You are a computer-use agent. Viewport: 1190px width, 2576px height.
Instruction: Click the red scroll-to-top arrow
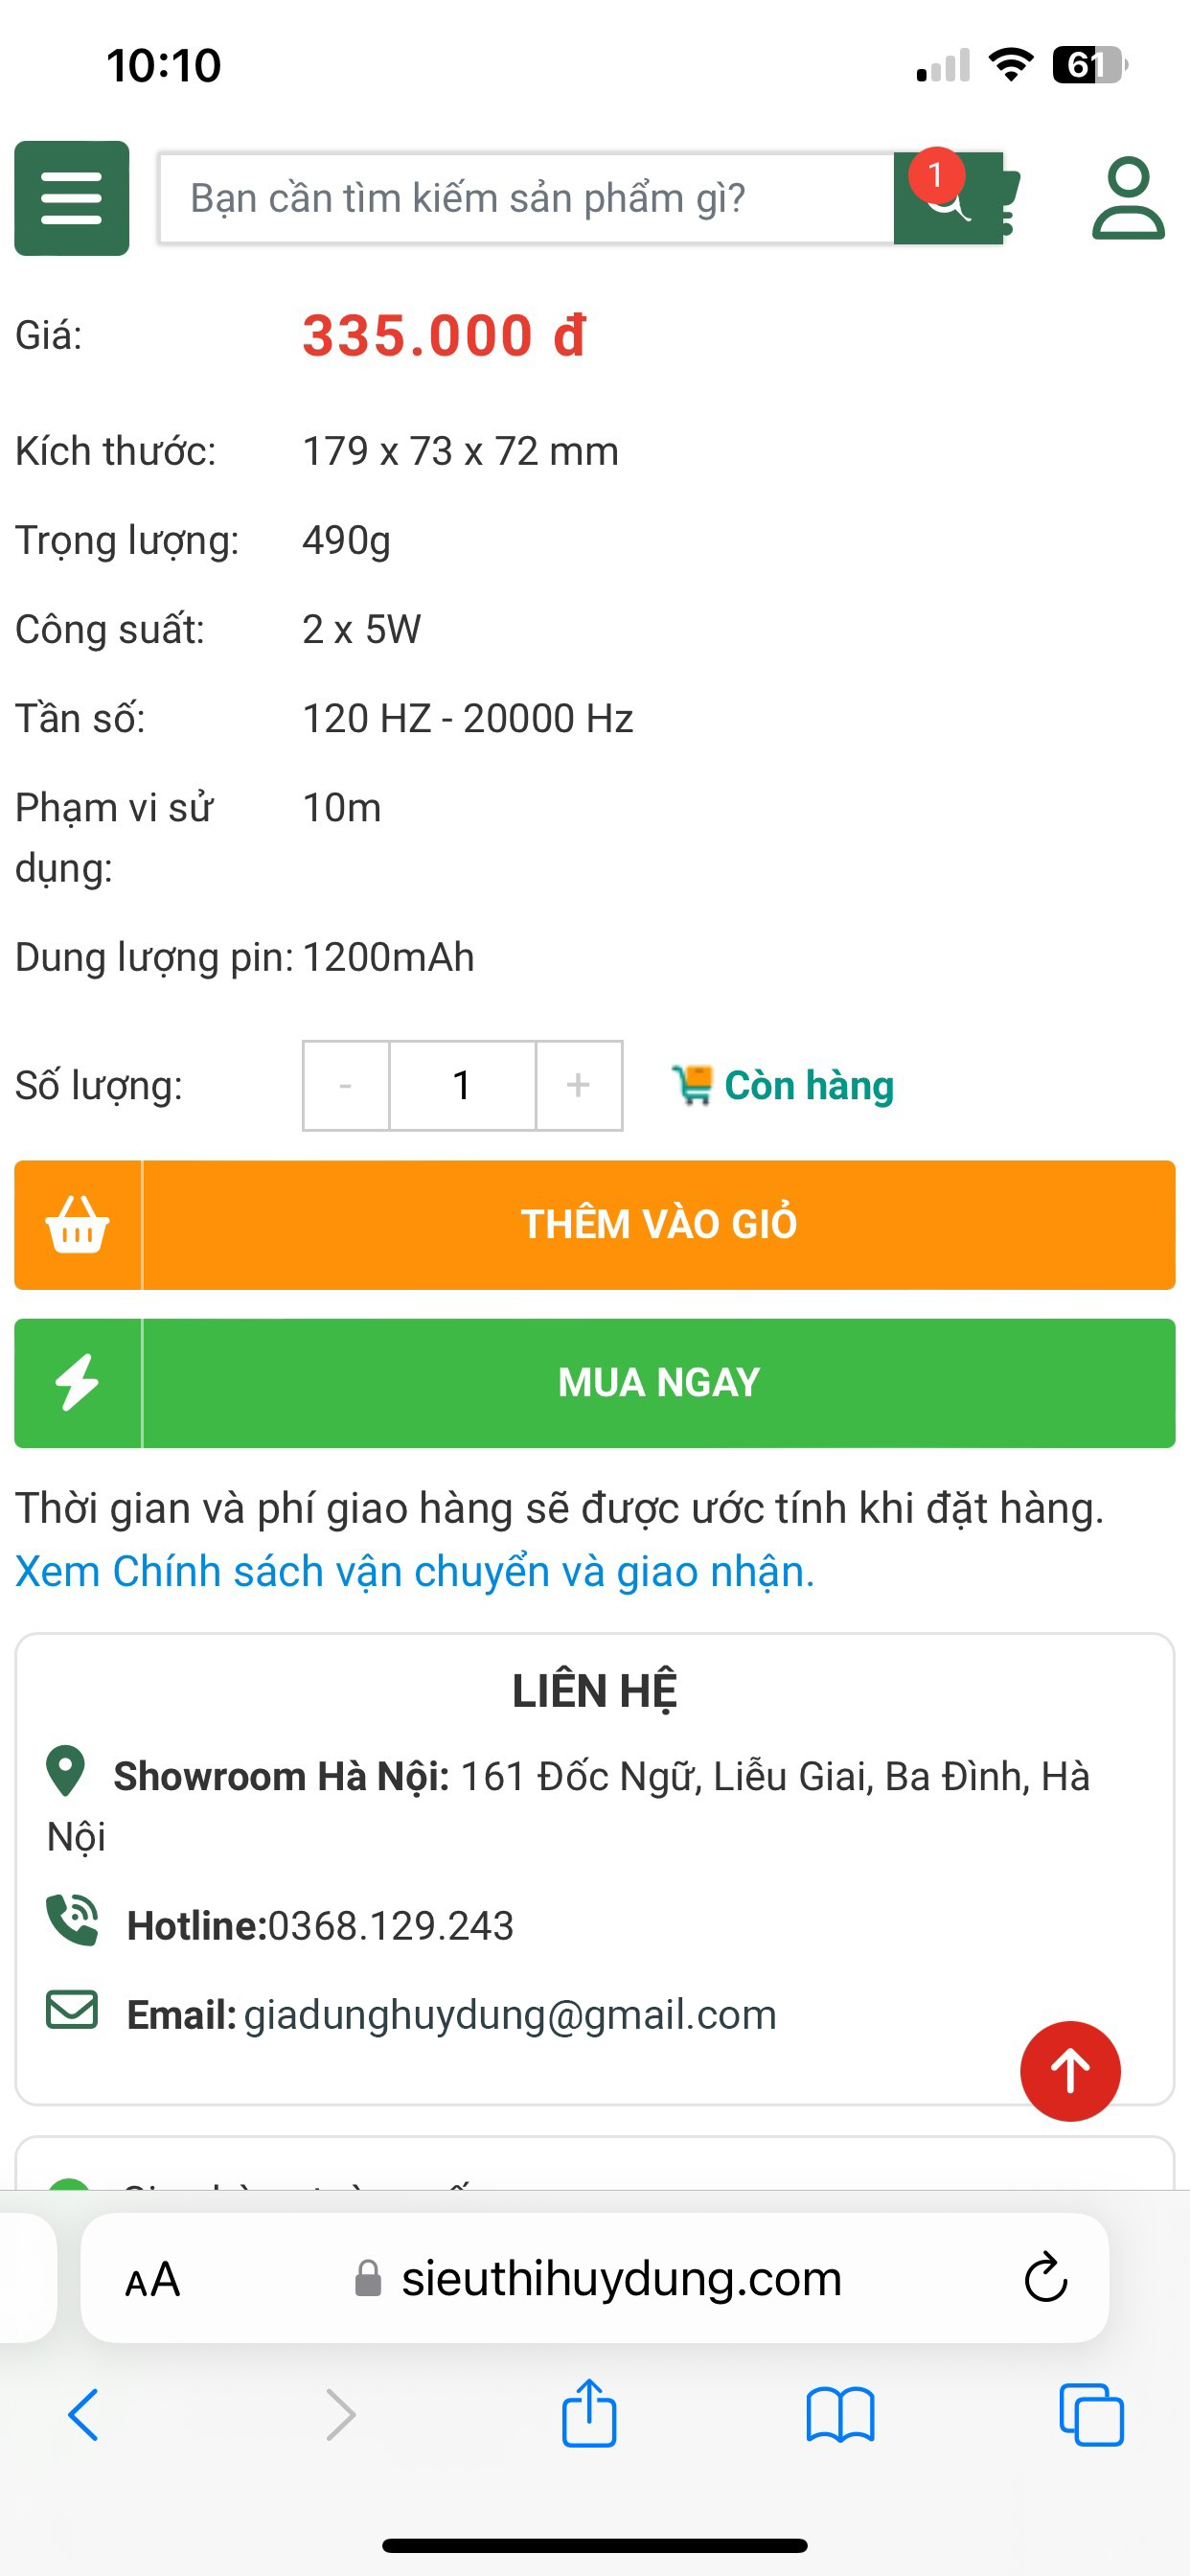1069,2070
